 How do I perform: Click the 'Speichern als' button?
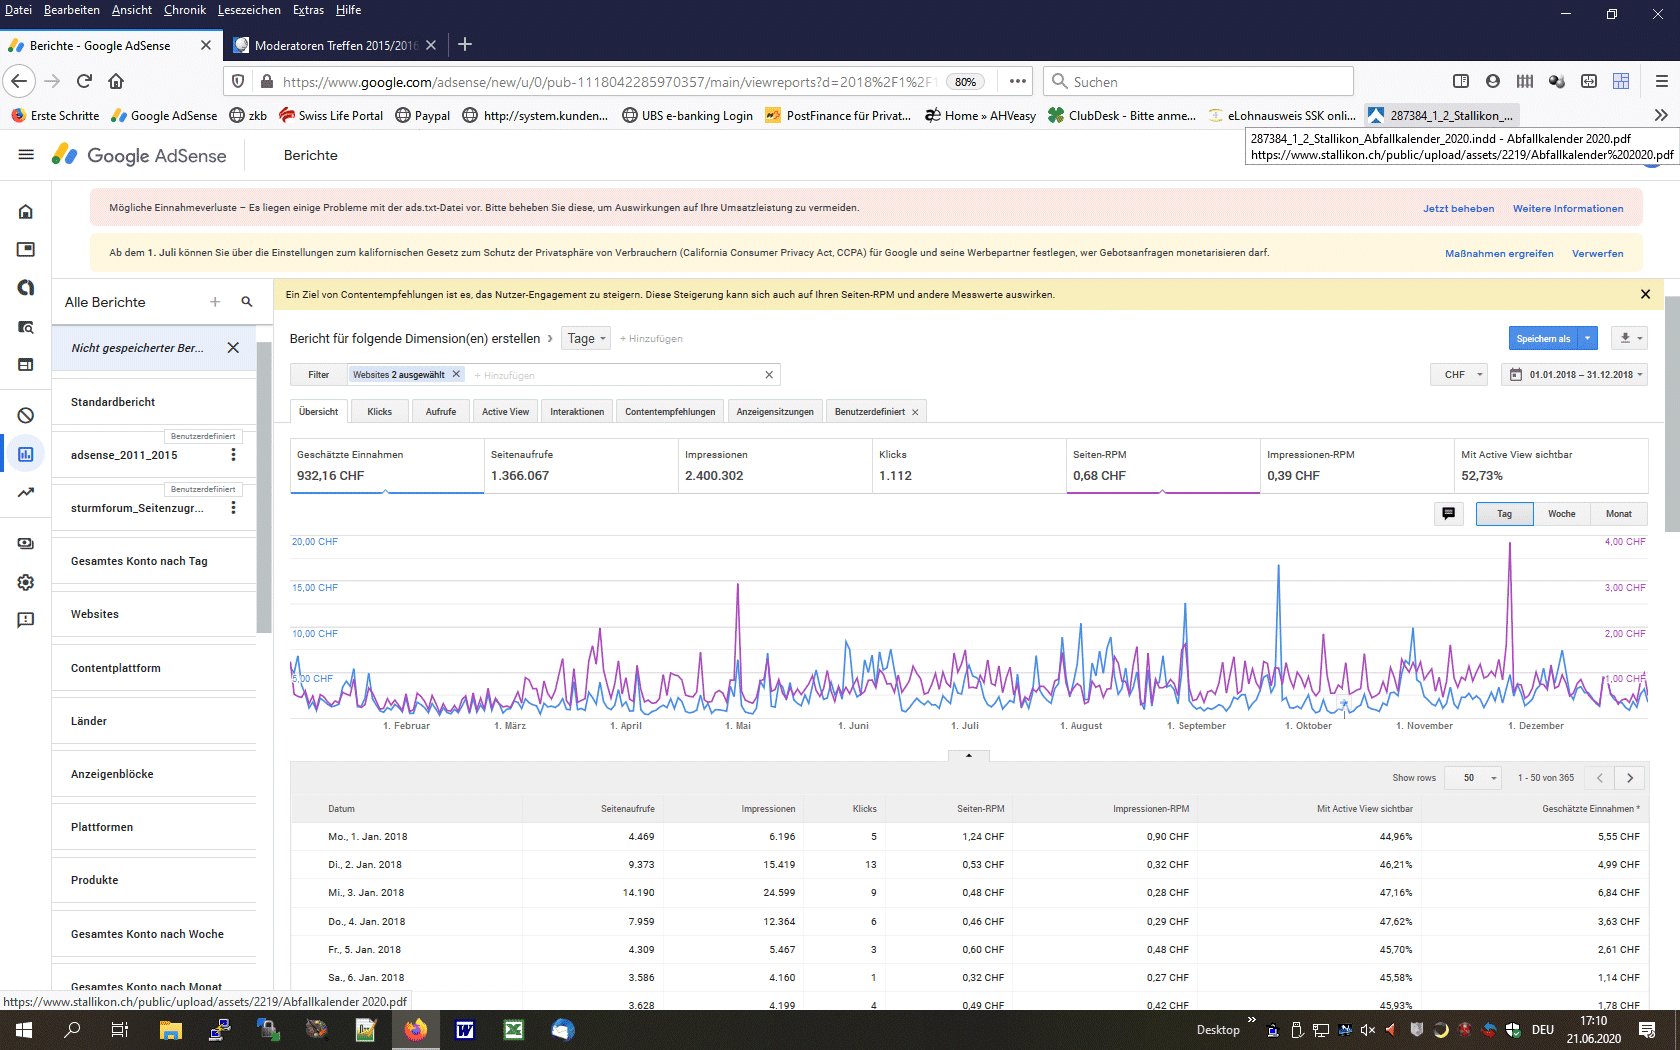point(1543,339)
